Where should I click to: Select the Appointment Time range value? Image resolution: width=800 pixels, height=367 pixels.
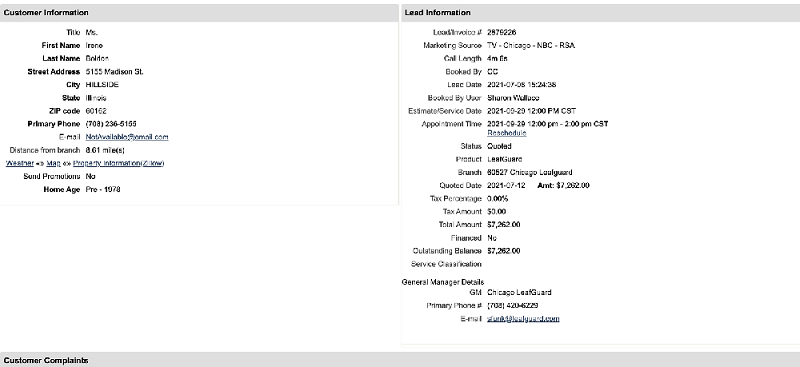(x=547, y=124)
